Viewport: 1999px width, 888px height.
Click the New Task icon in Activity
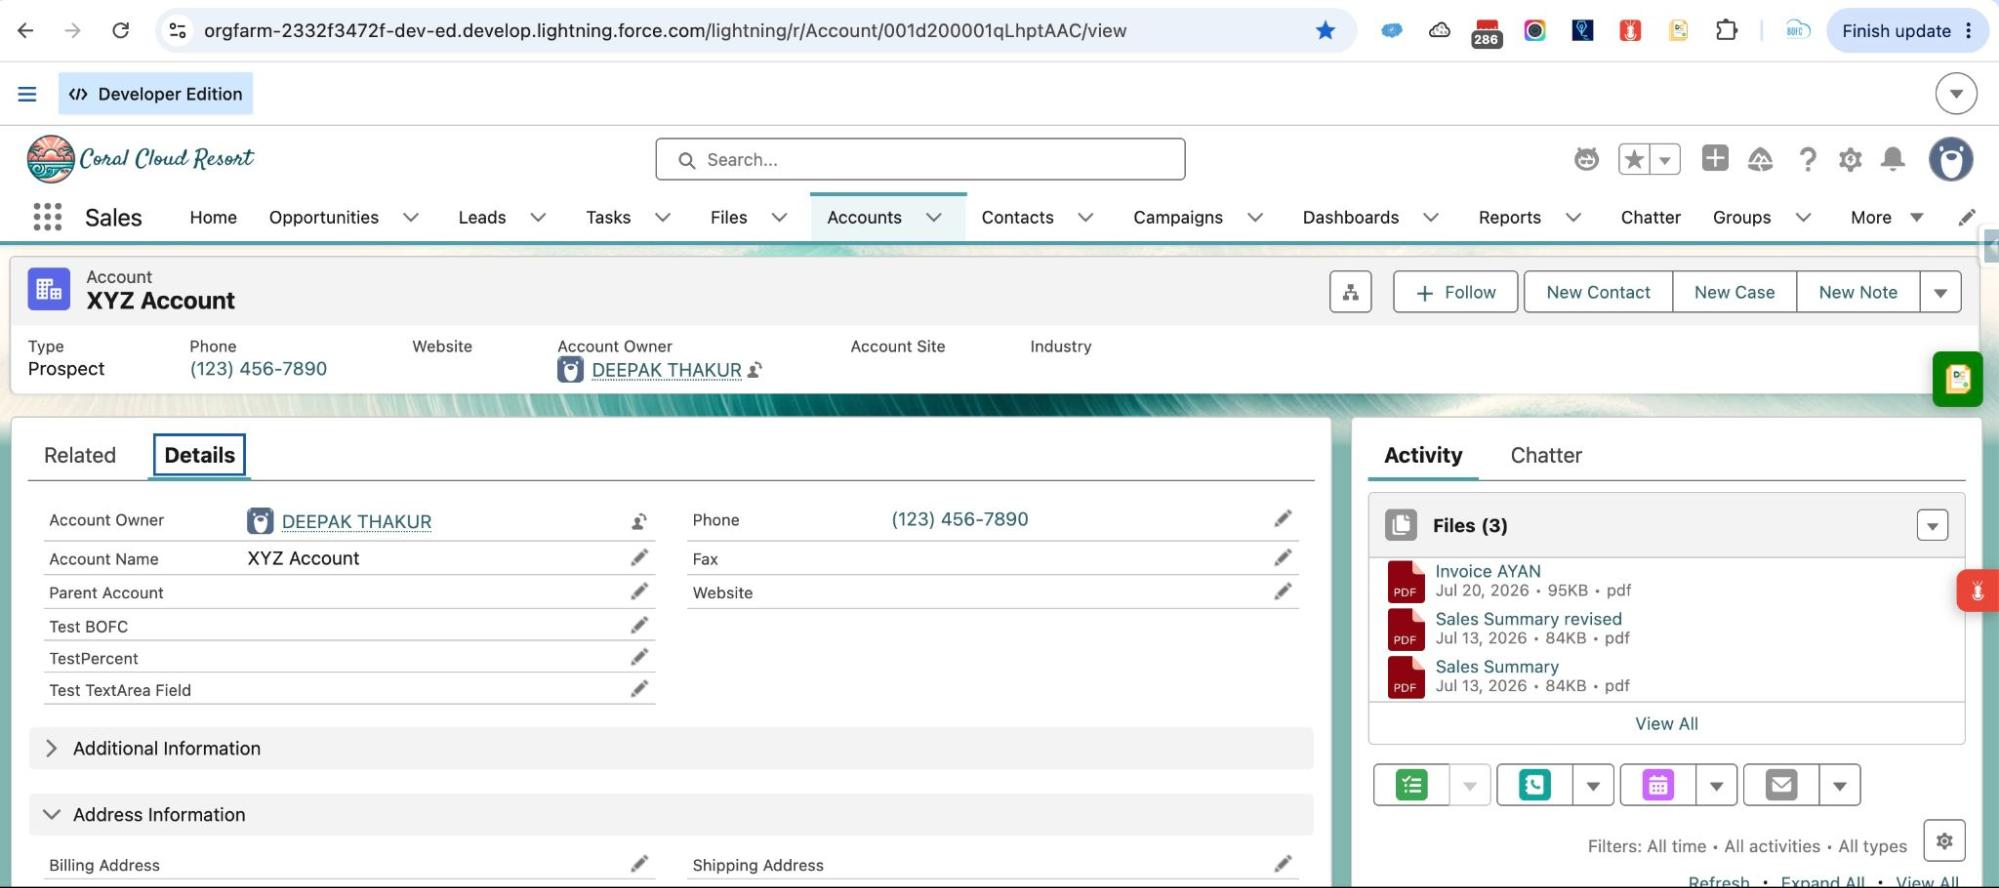[x=1412, y=785]
